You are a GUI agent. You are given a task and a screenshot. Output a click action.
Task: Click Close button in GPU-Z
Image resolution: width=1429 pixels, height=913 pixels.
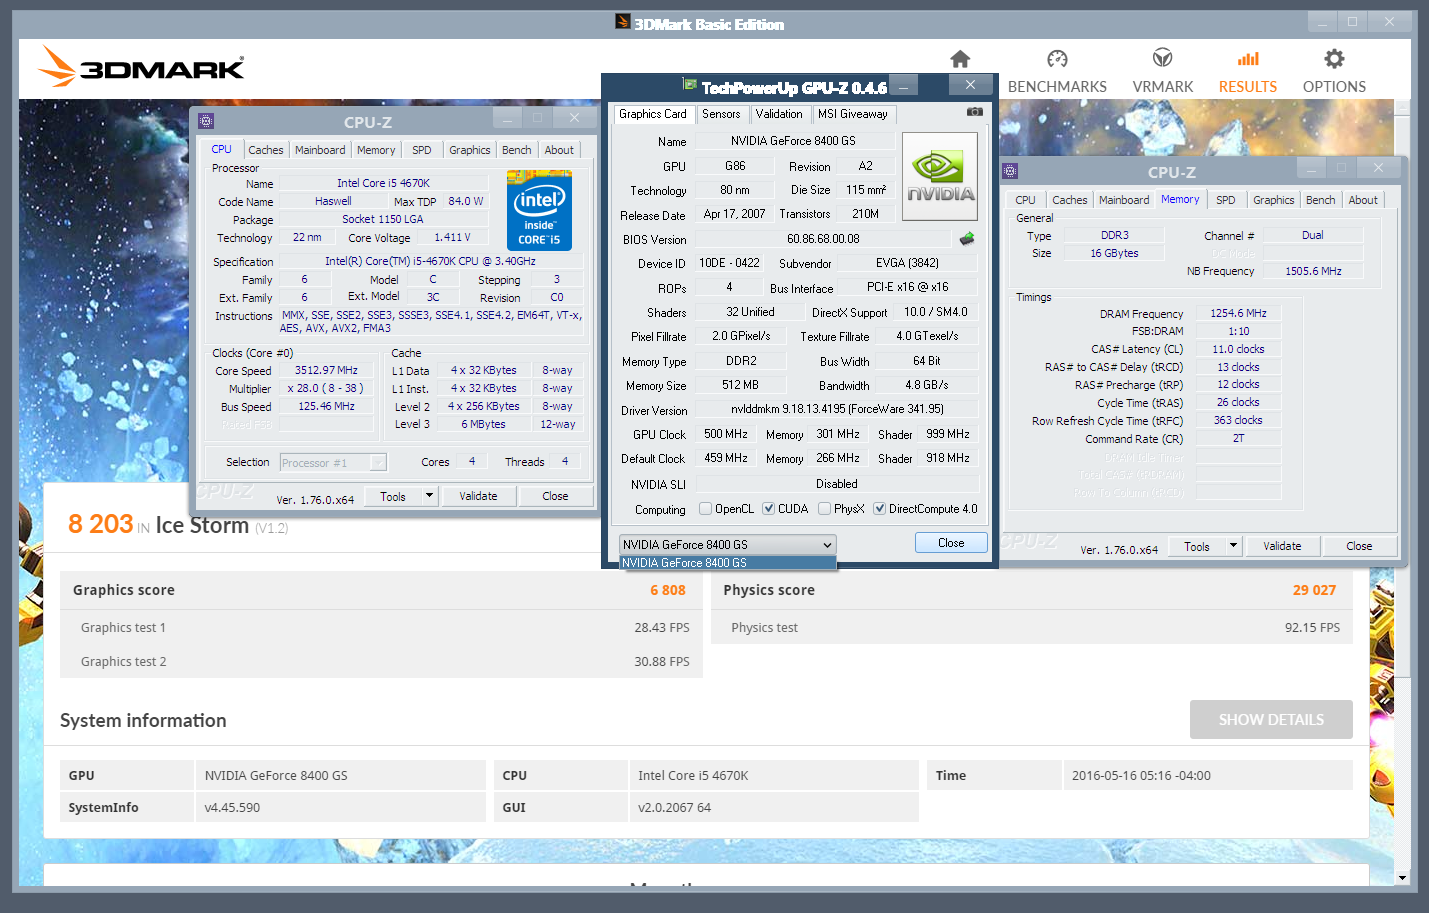tap(951, 543)
